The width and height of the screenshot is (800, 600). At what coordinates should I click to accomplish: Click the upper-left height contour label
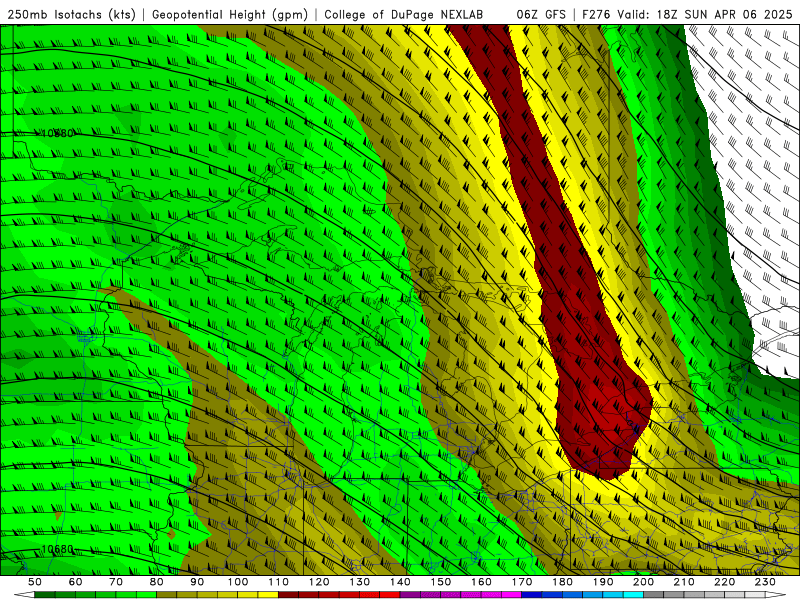[57, 134]
